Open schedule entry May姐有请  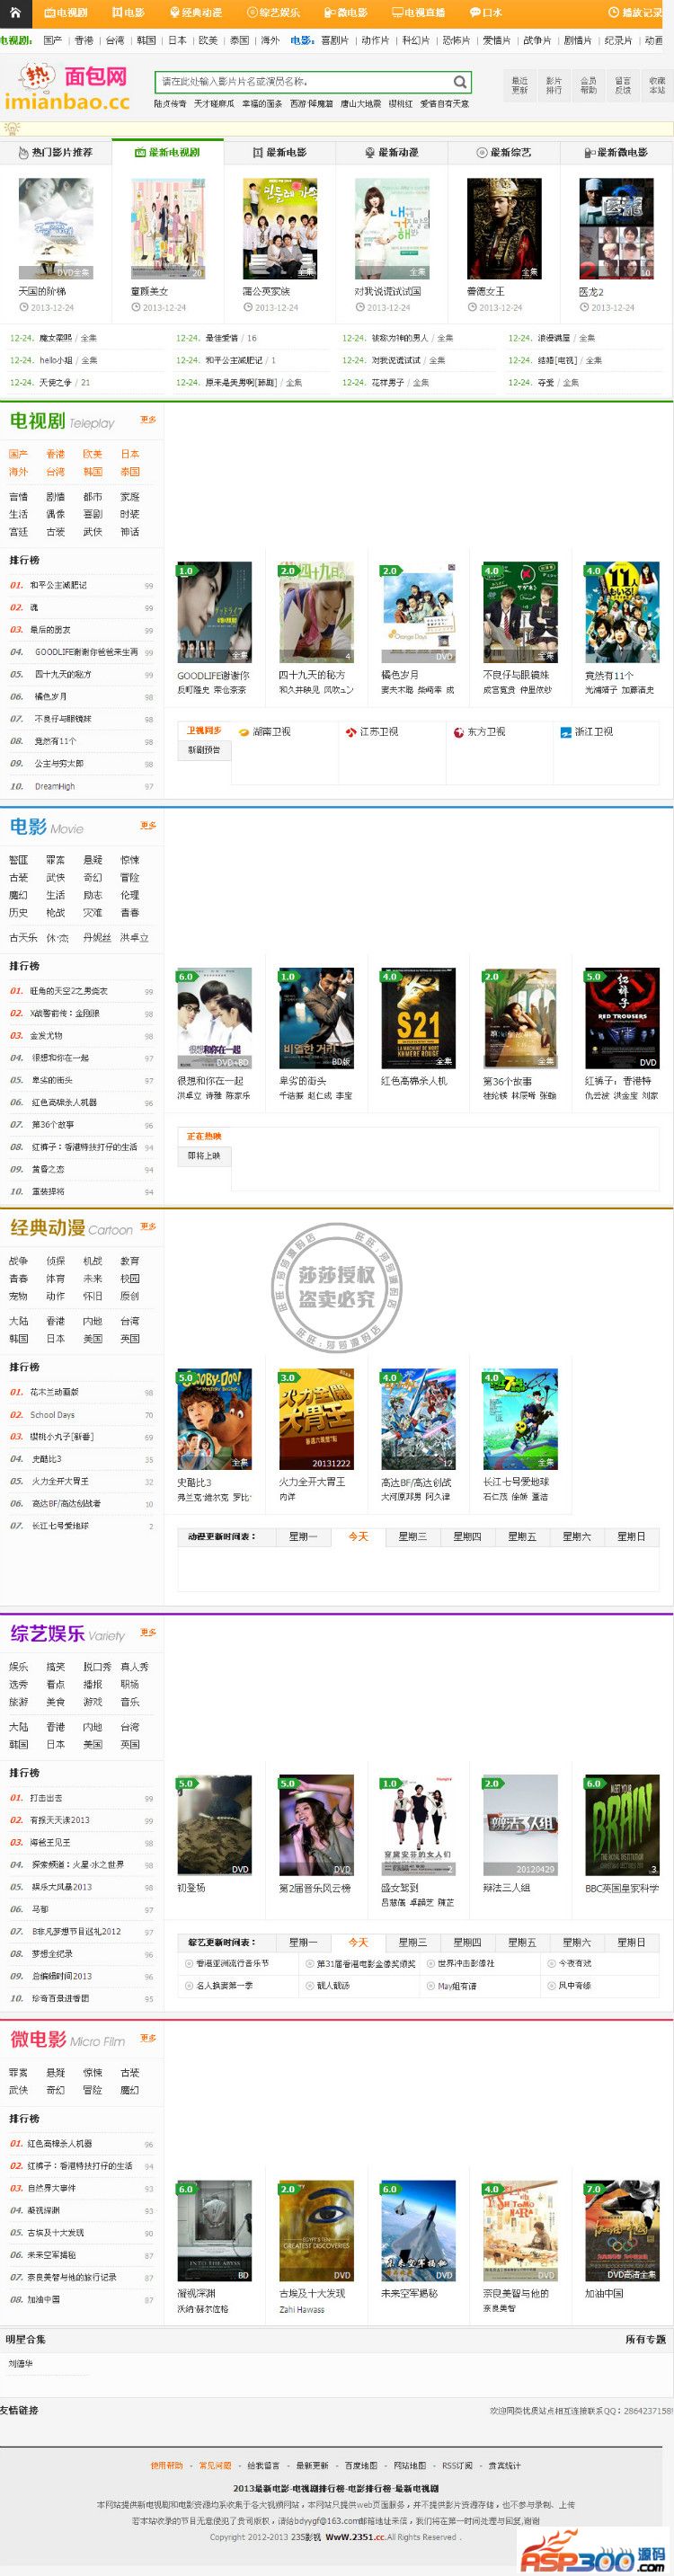pos(457,1985)
